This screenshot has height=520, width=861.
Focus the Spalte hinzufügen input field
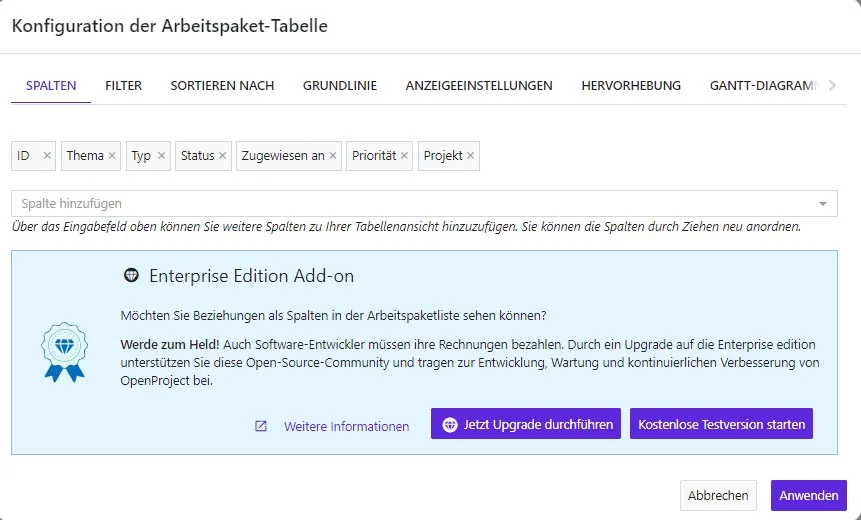tap(424, 204)
